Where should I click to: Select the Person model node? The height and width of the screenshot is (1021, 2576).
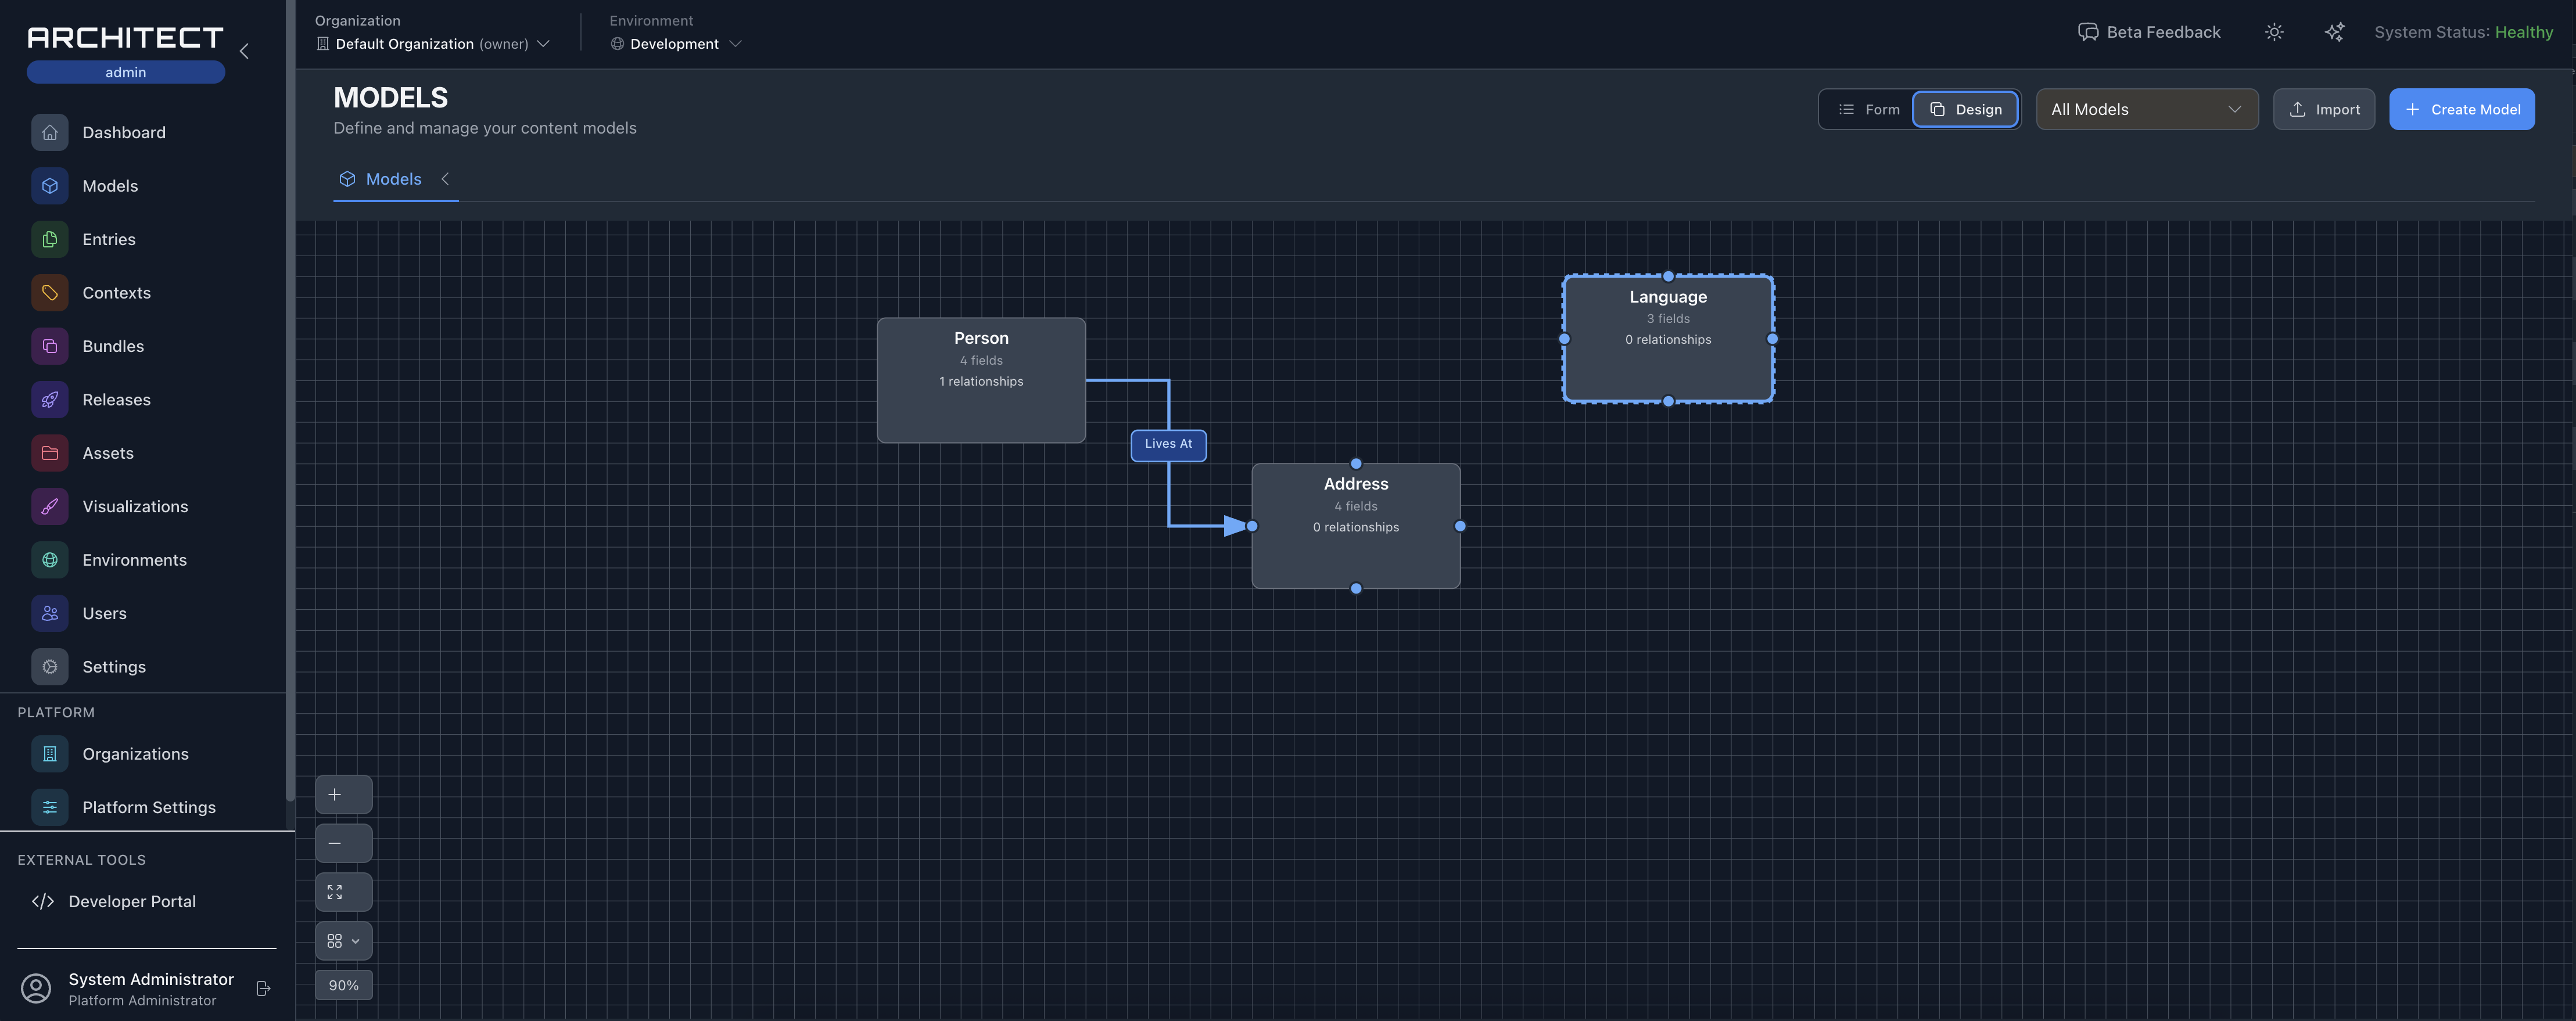980,380
